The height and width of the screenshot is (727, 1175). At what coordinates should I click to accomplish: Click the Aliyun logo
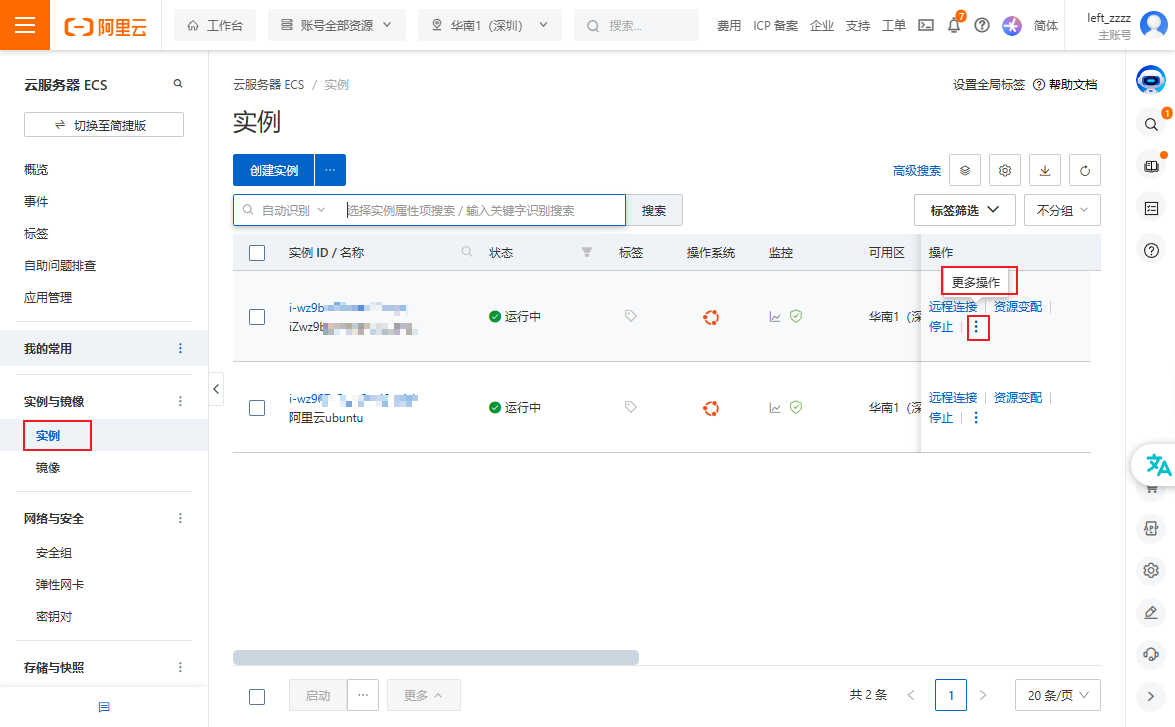[106, 27]
